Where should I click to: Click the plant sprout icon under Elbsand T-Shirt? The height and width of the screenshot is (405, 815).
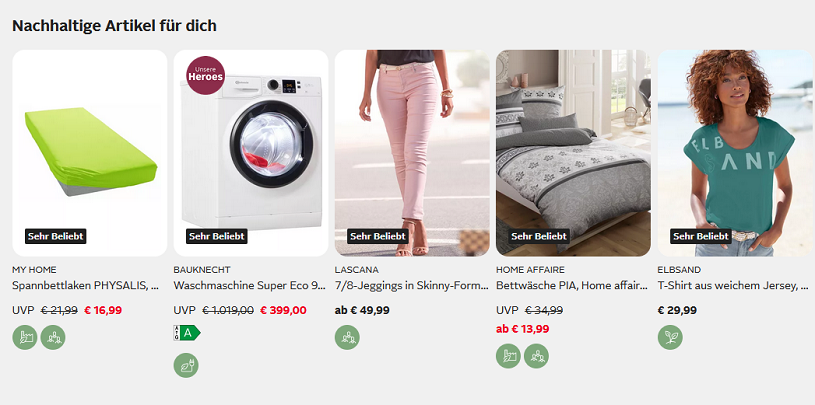(x=671, y=337)
